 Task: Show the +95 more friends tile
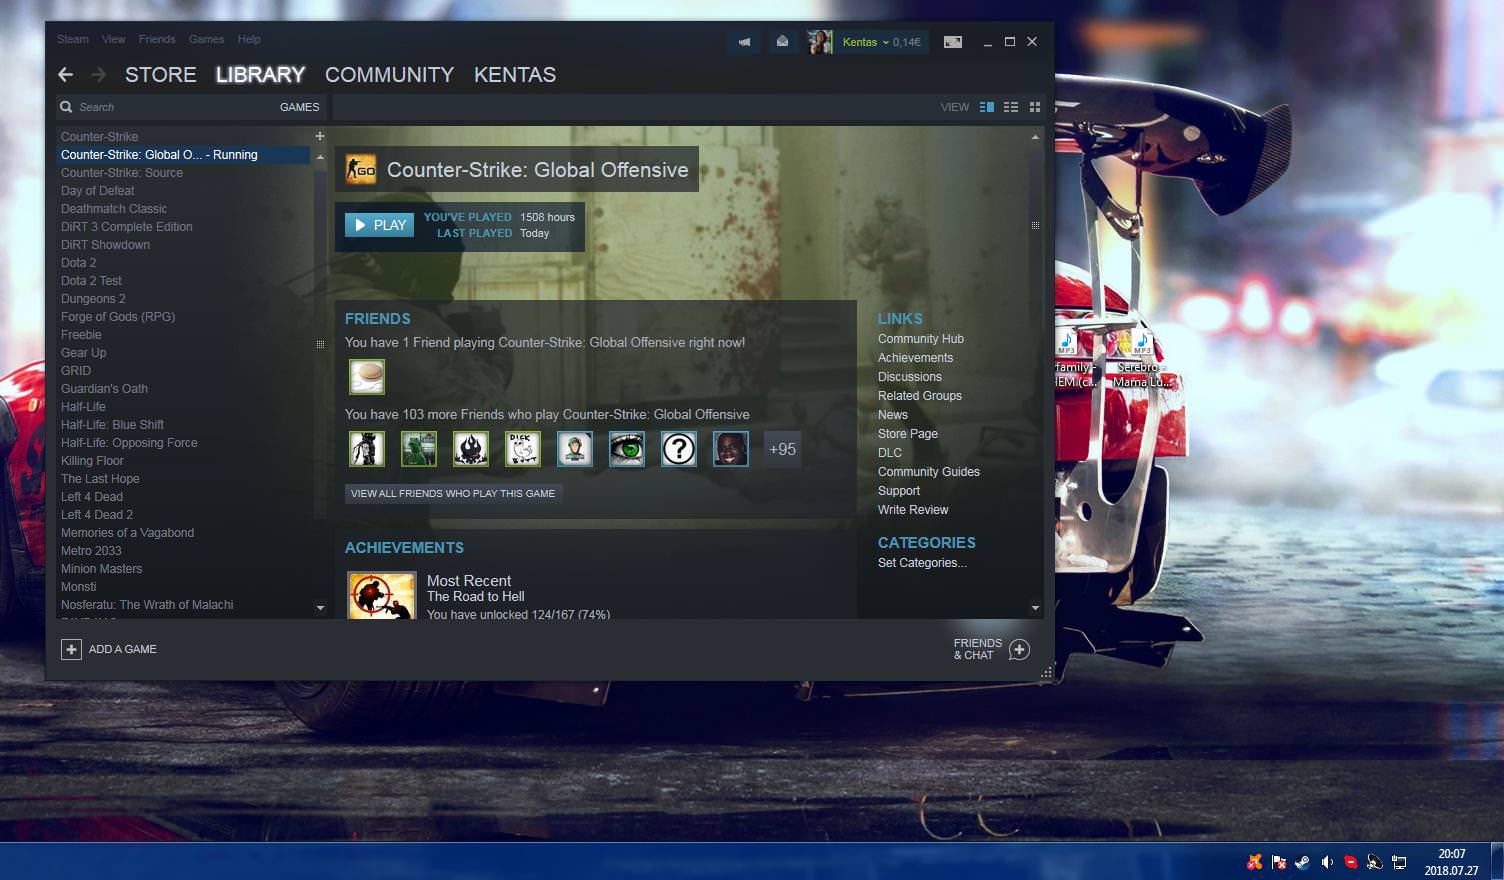pos(782,449)
